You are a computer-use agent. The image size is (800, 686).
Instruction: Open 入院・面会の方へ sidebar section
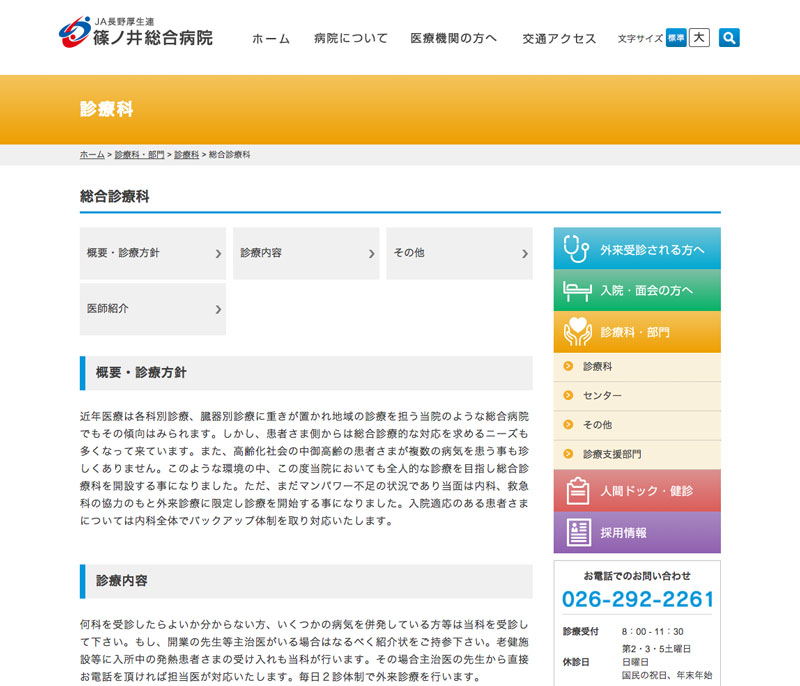click(637, 290)
